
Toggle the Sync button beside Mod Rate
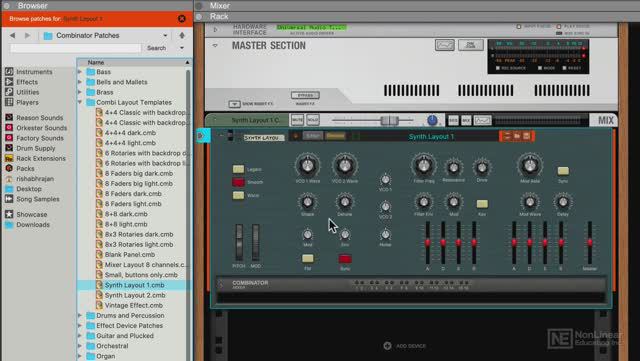click(563, 171)
